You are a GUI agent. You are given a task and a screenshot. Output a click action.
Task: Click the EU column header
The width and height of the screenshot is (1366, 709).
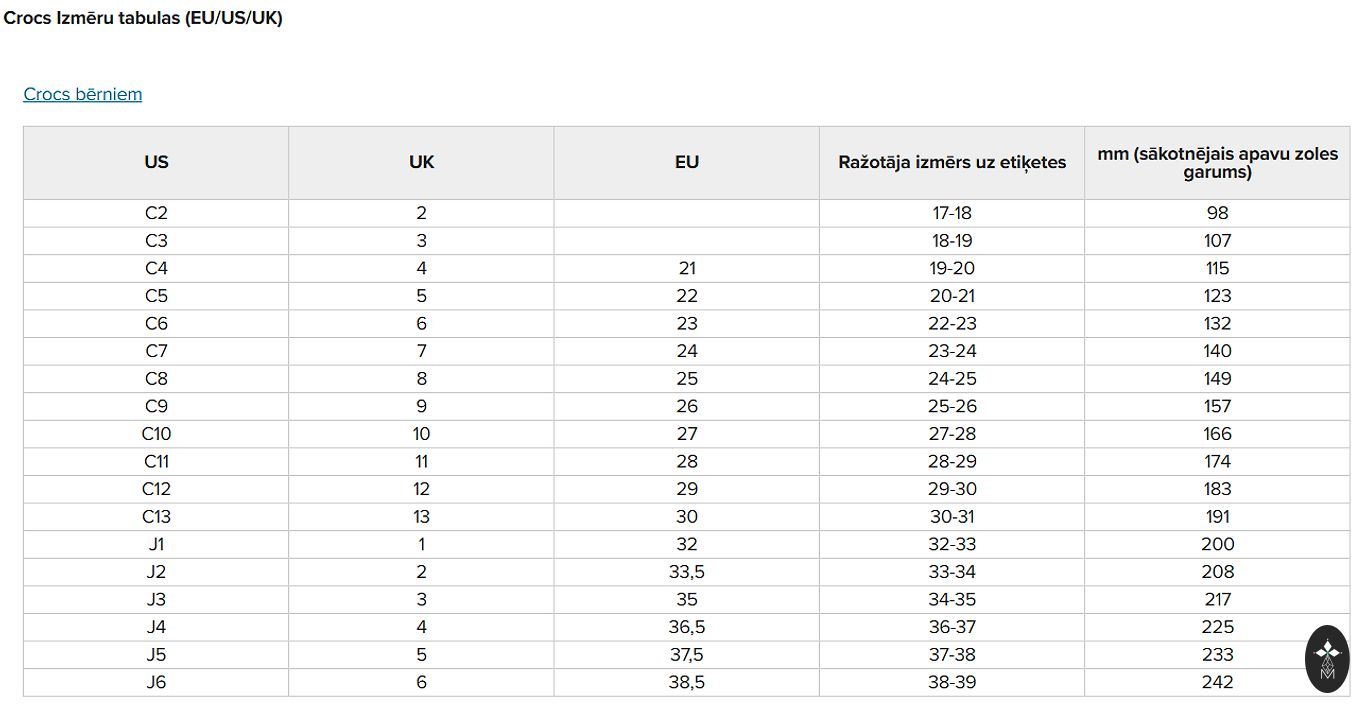(687, 162)
